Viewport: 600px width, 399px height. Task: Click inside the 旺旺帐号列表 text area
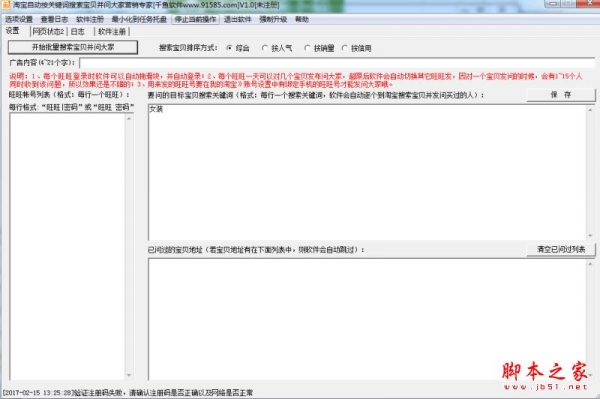pos(67,247)
